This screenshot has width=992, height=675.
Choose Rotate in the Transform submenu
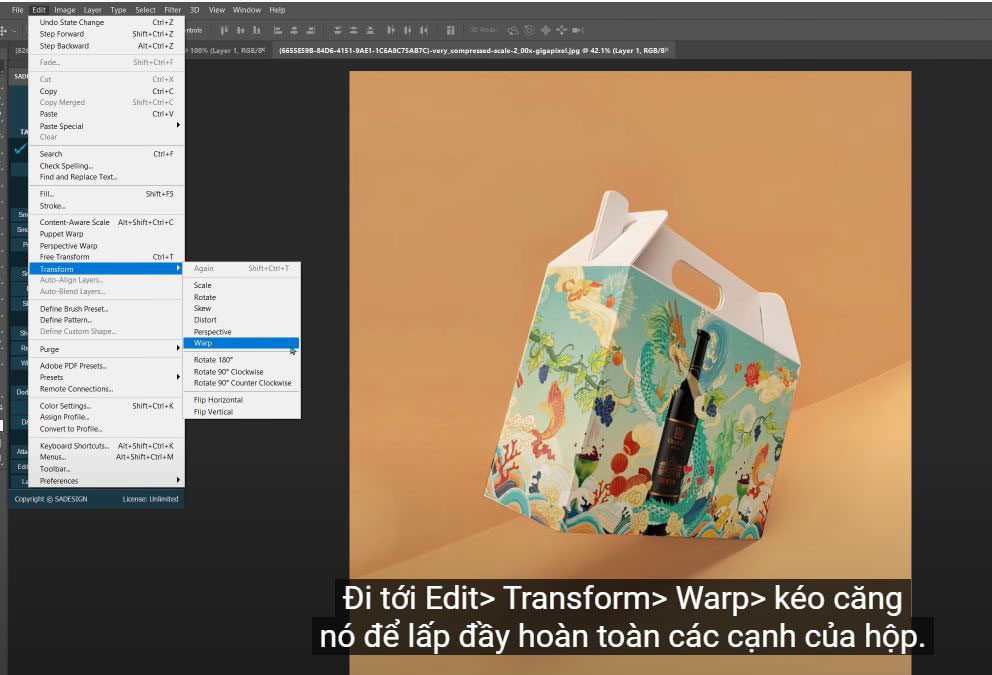pos(241,297)
